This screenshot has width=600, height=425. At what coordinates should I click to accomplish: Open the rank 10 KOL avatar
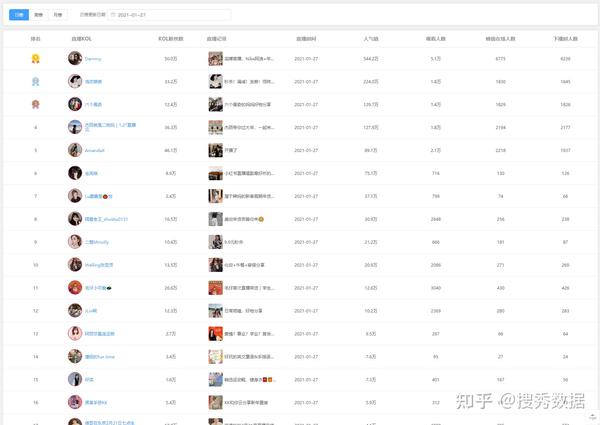(75, 265)
